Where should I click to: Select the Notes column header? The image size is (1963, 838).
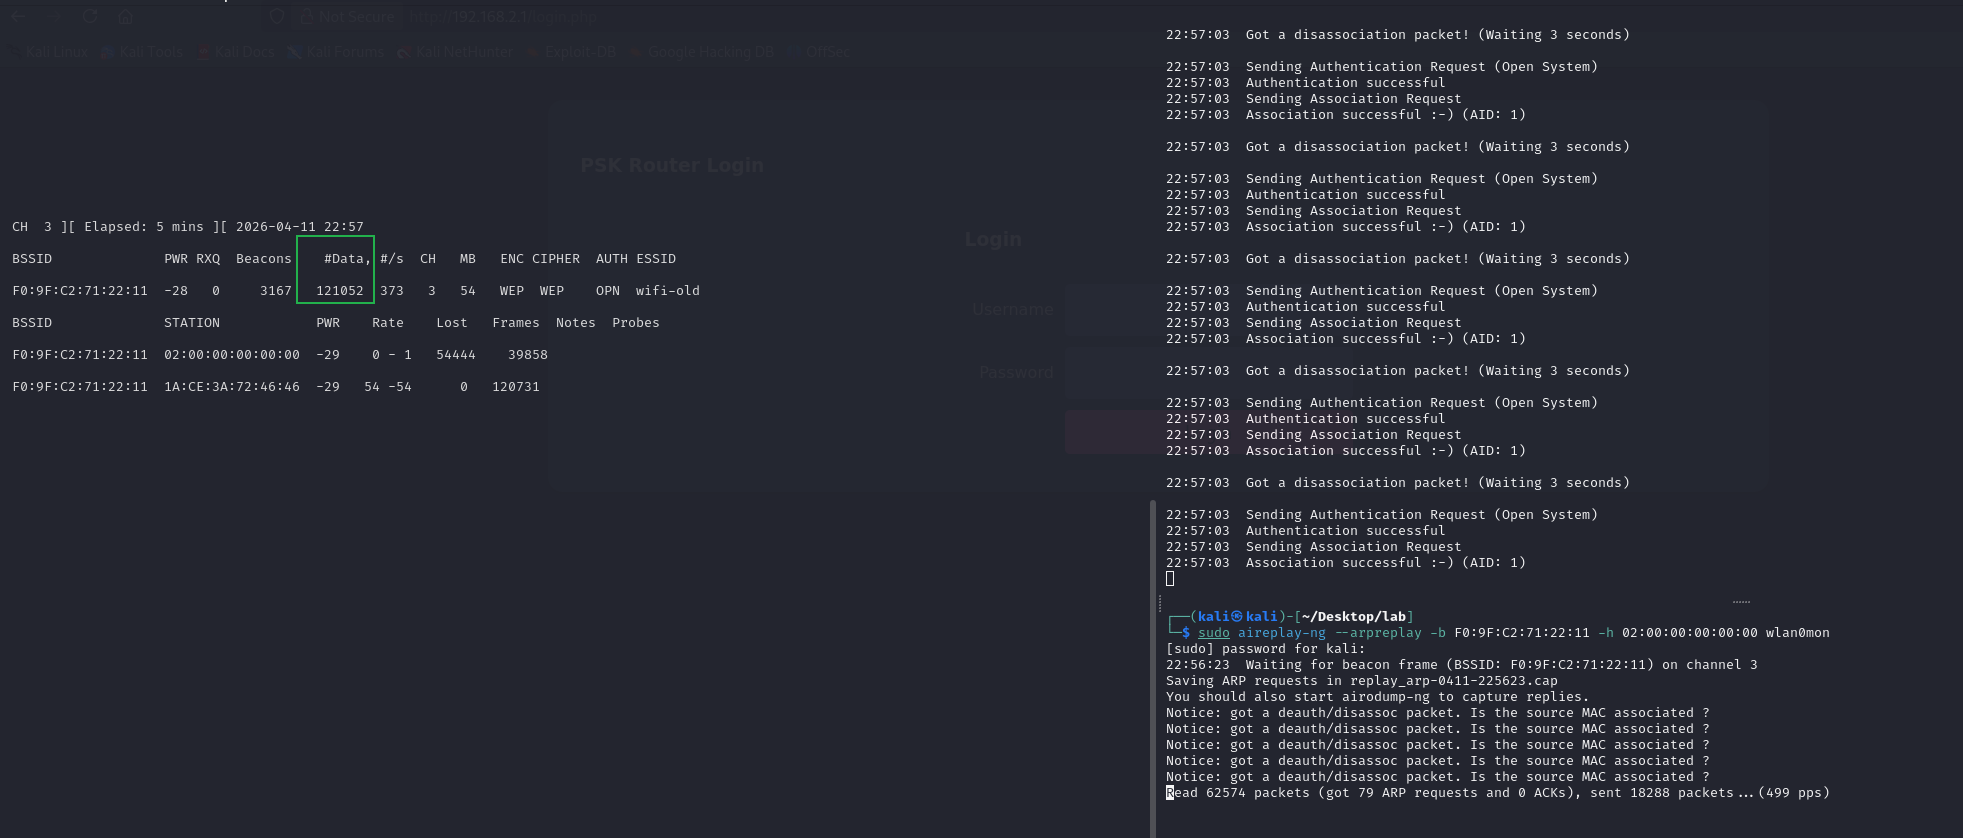tap(576, 323)
